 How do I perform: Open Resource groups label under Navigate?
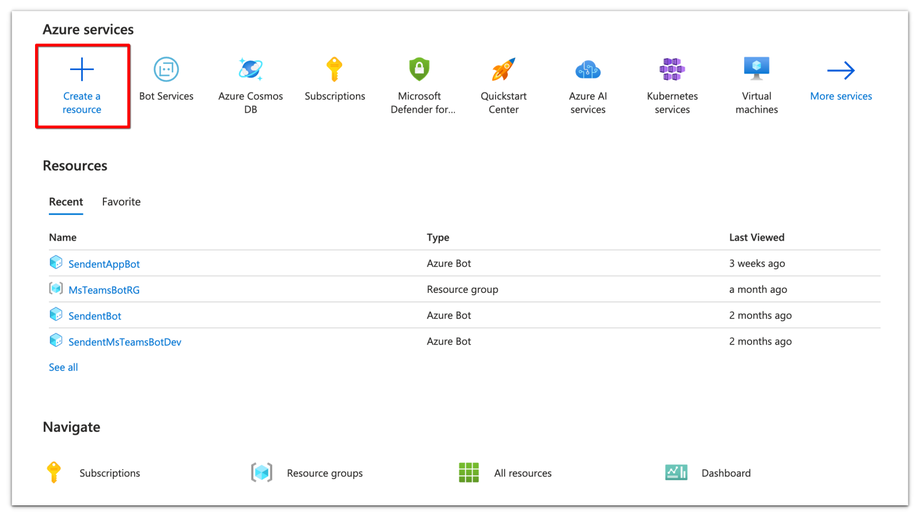tap(324, 473)
